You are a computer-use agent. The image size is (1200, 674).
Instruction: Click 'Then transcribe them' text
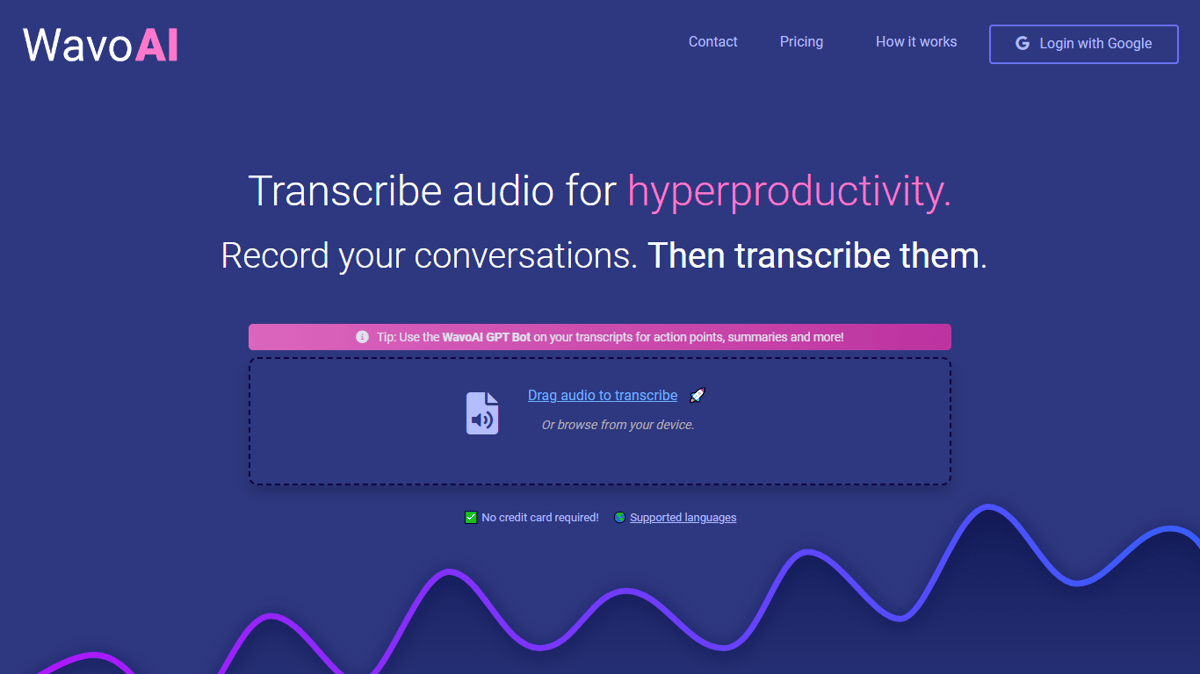[813, 256]
